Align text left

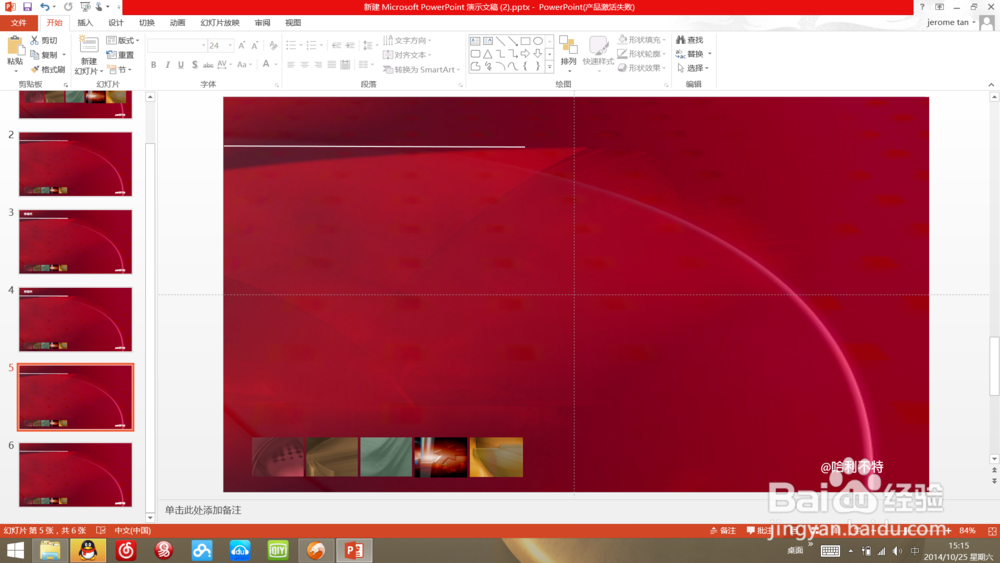291,64
